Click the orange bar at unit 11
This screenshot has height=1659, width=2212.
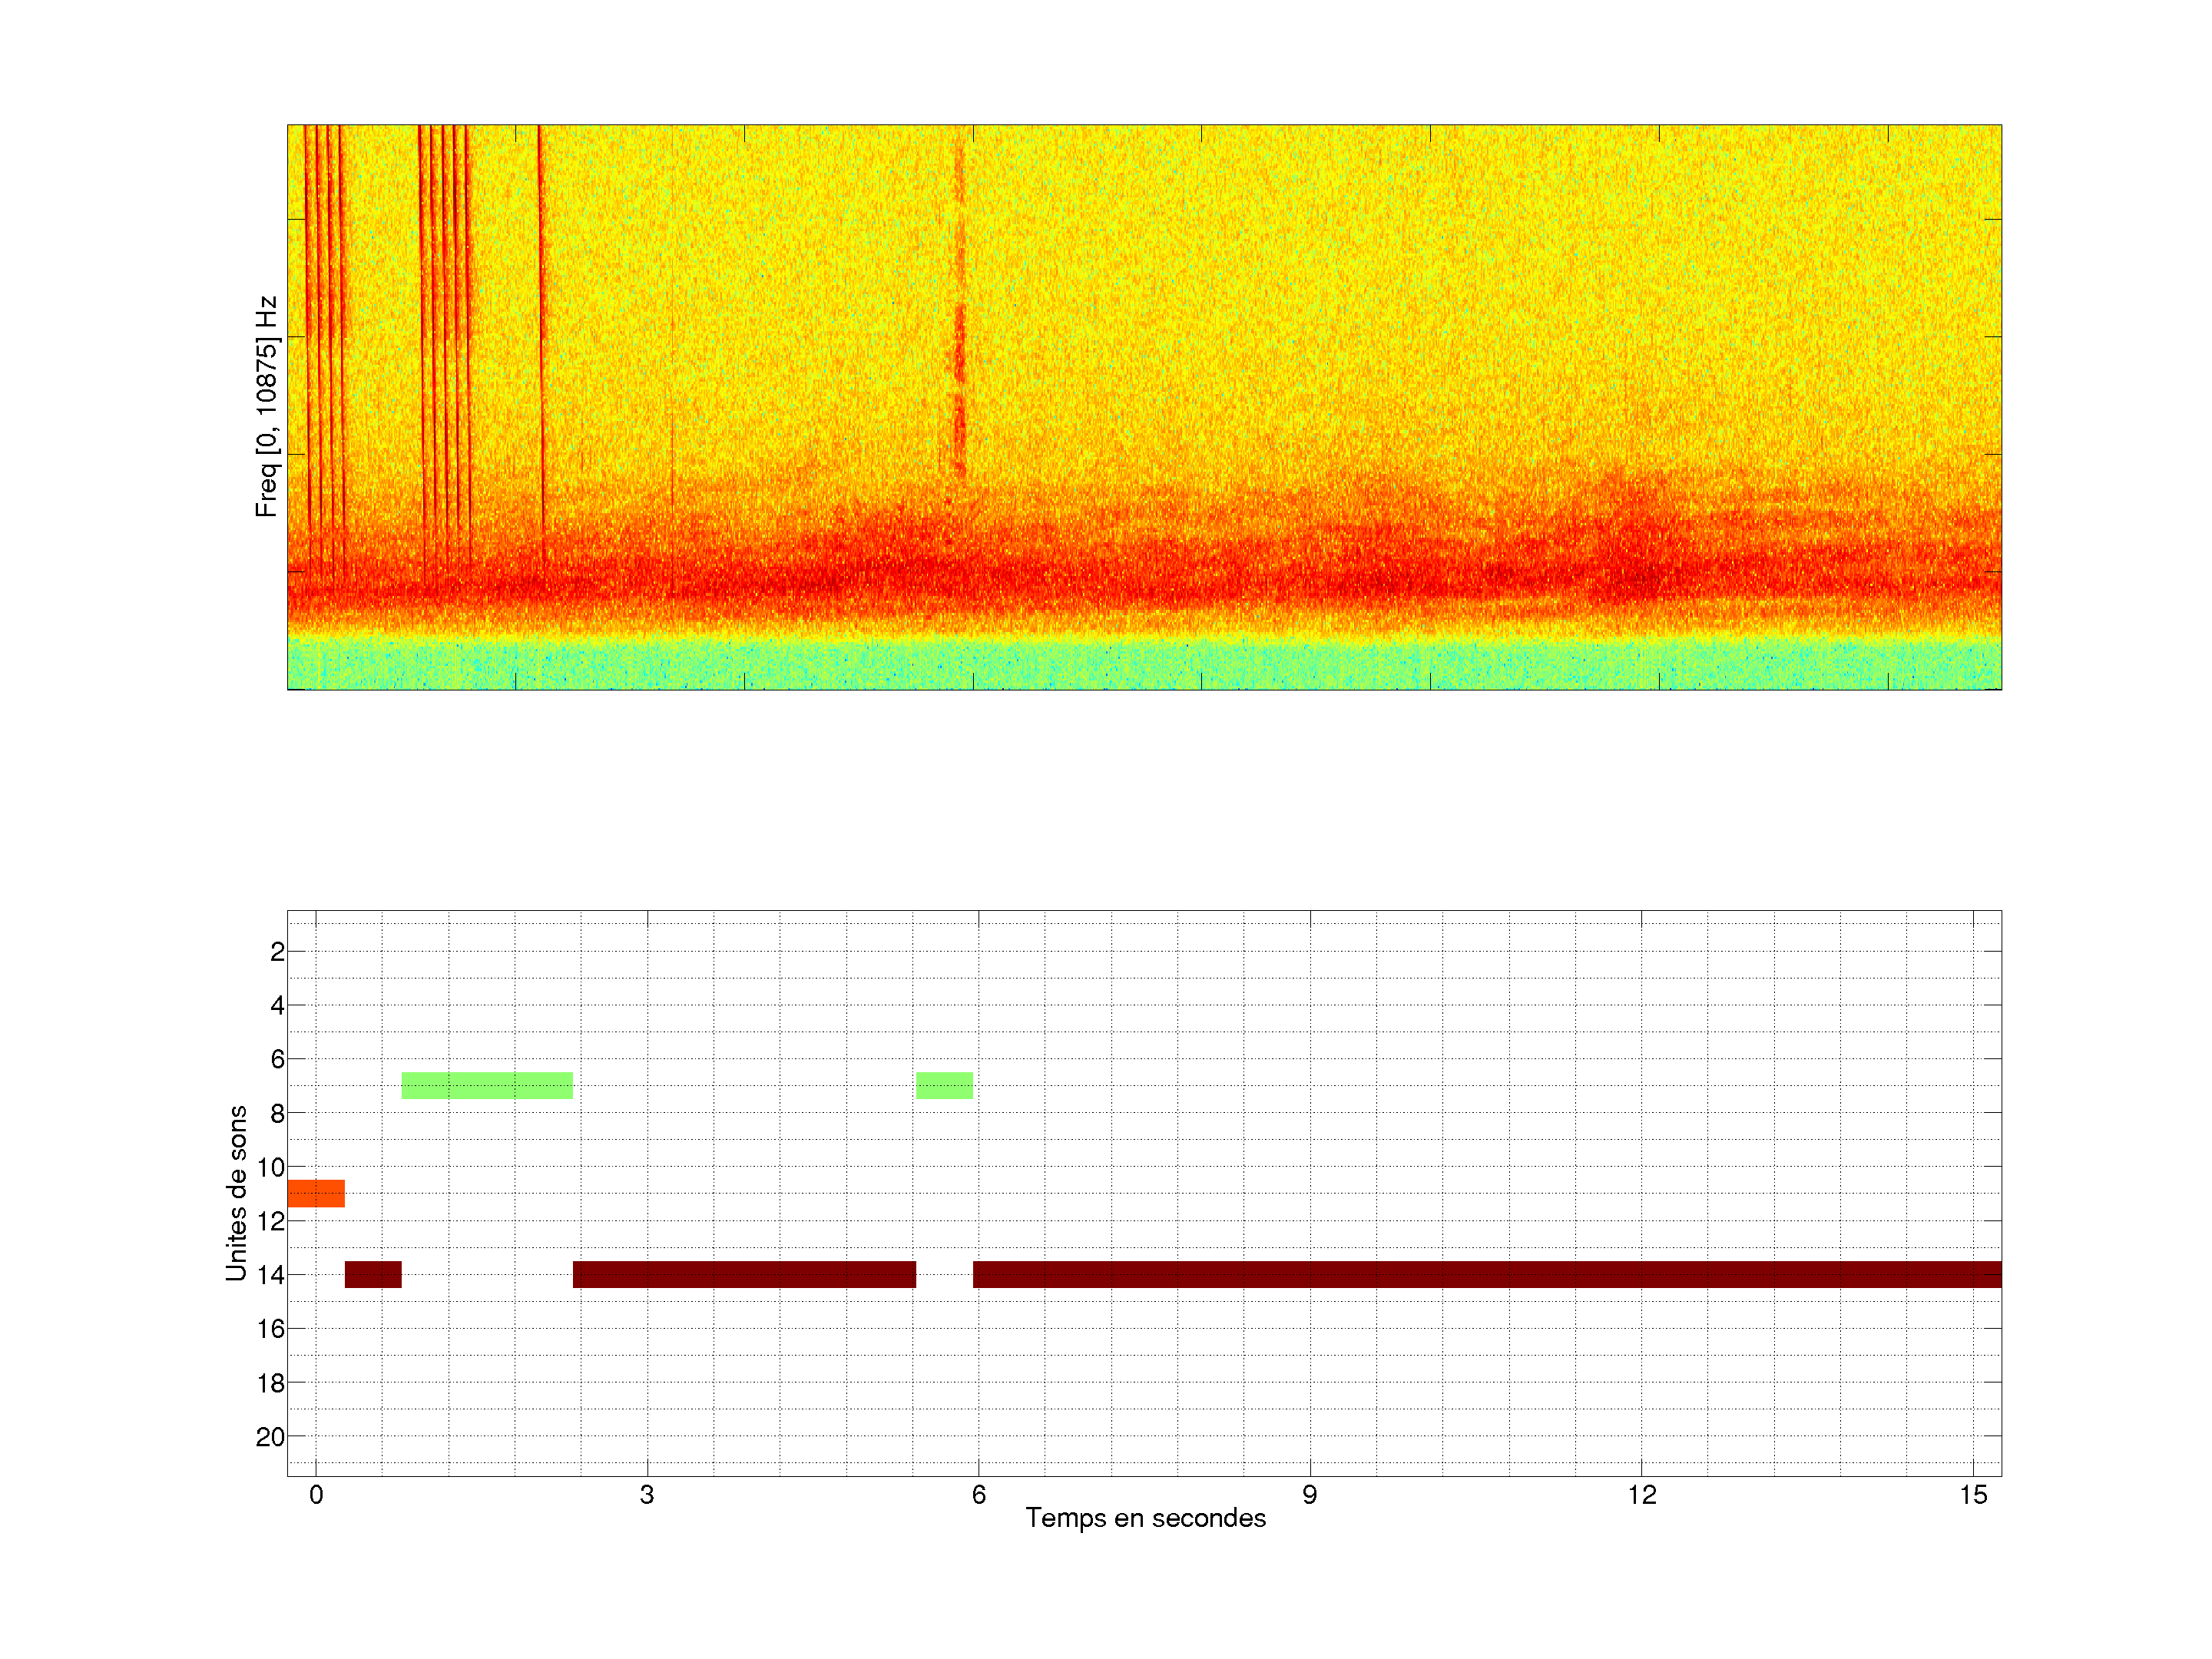[316, 1193]
